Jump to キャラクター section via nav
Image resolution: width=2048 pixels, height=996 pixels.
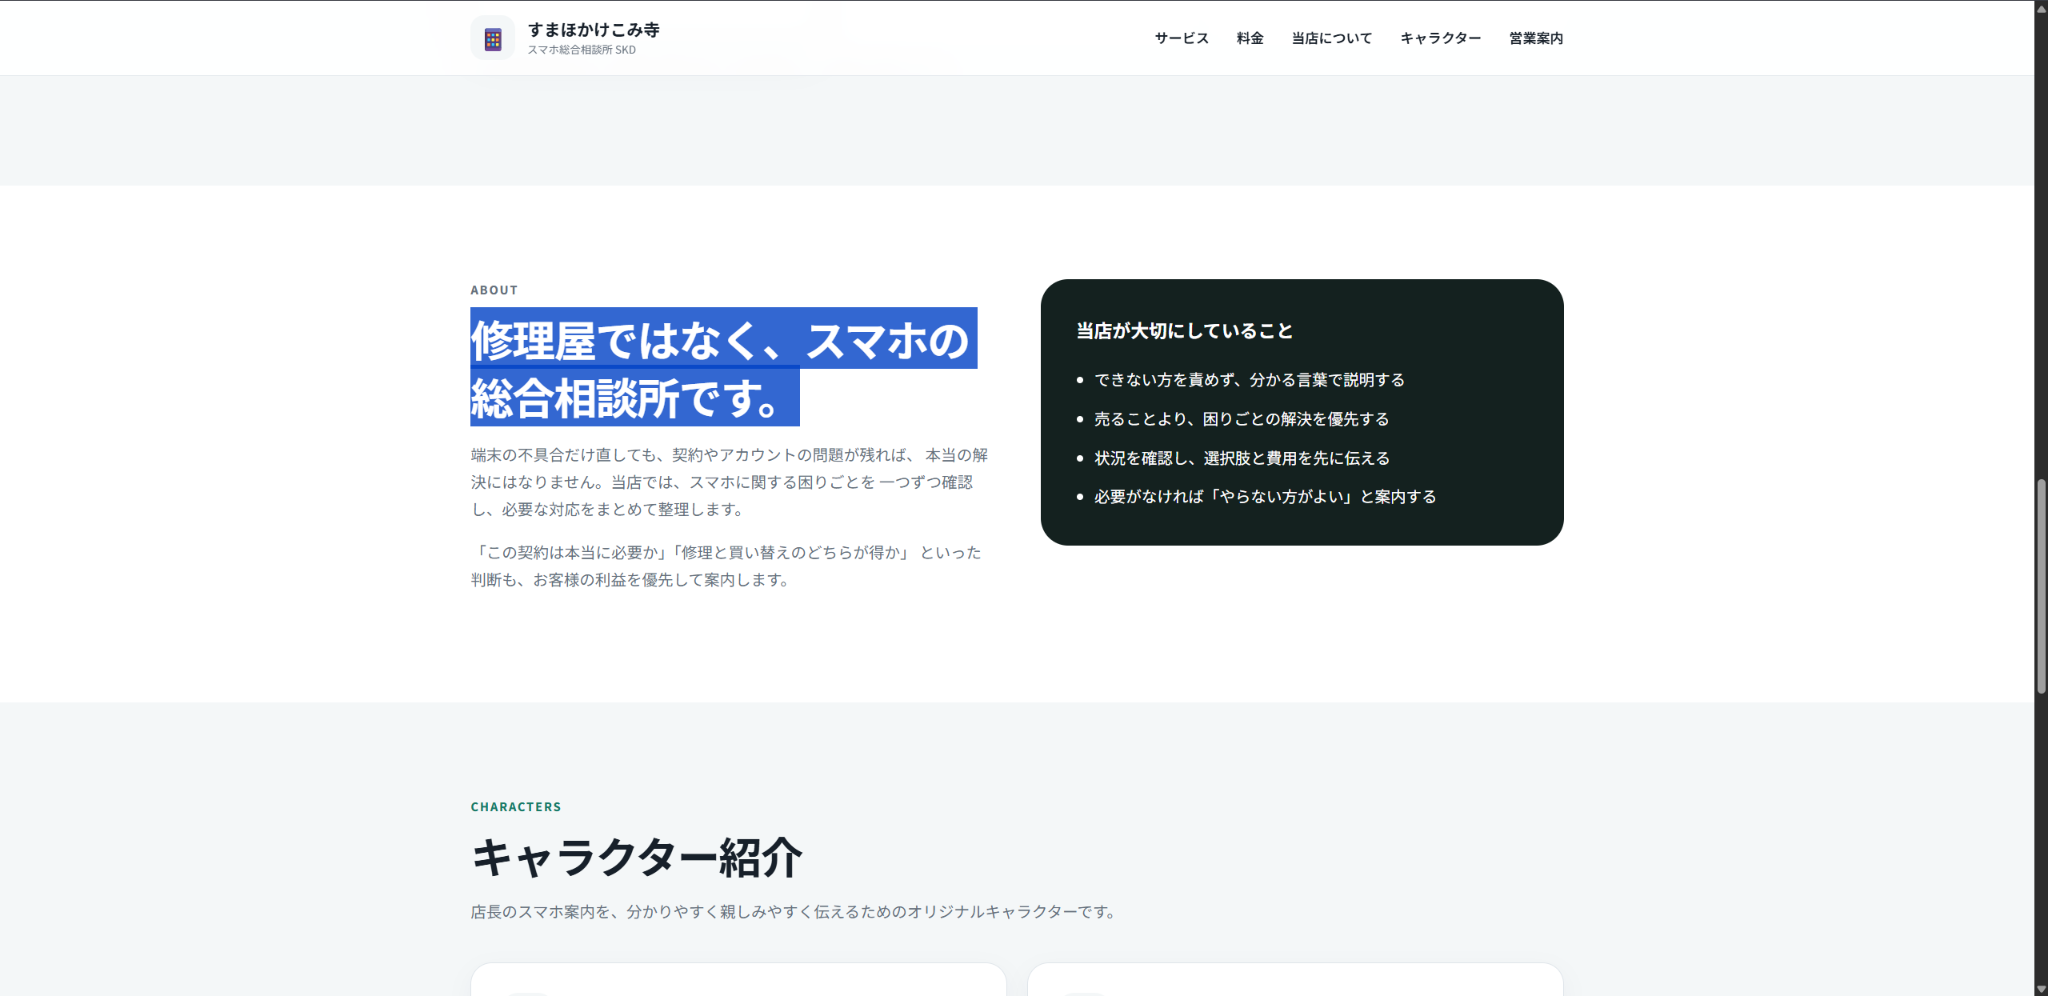pos(1440,38)
